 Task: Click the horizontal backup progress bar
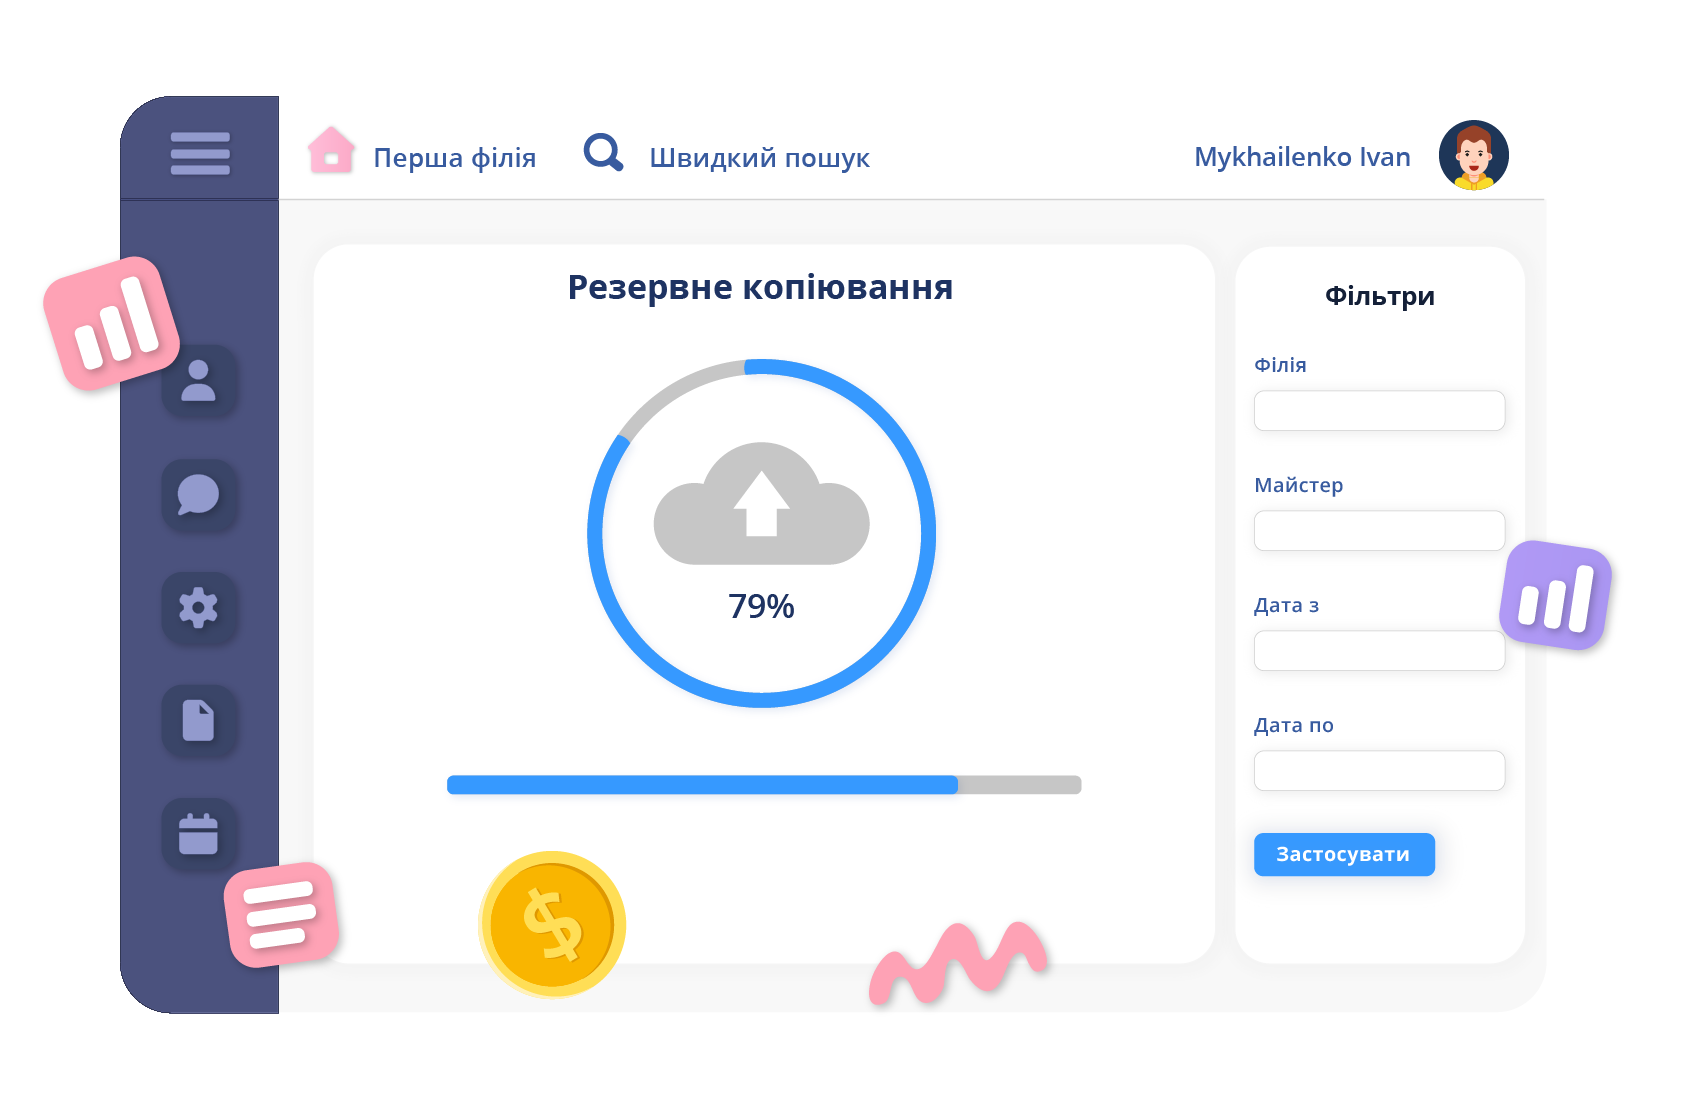763,785
